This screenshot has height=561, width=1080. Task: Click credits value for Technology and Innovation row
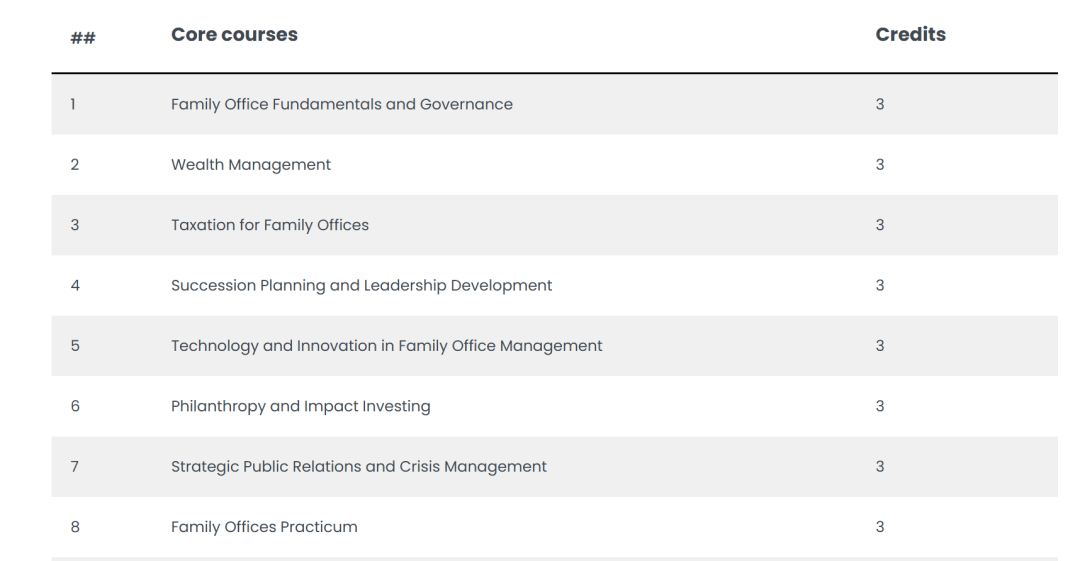(880, 346)
